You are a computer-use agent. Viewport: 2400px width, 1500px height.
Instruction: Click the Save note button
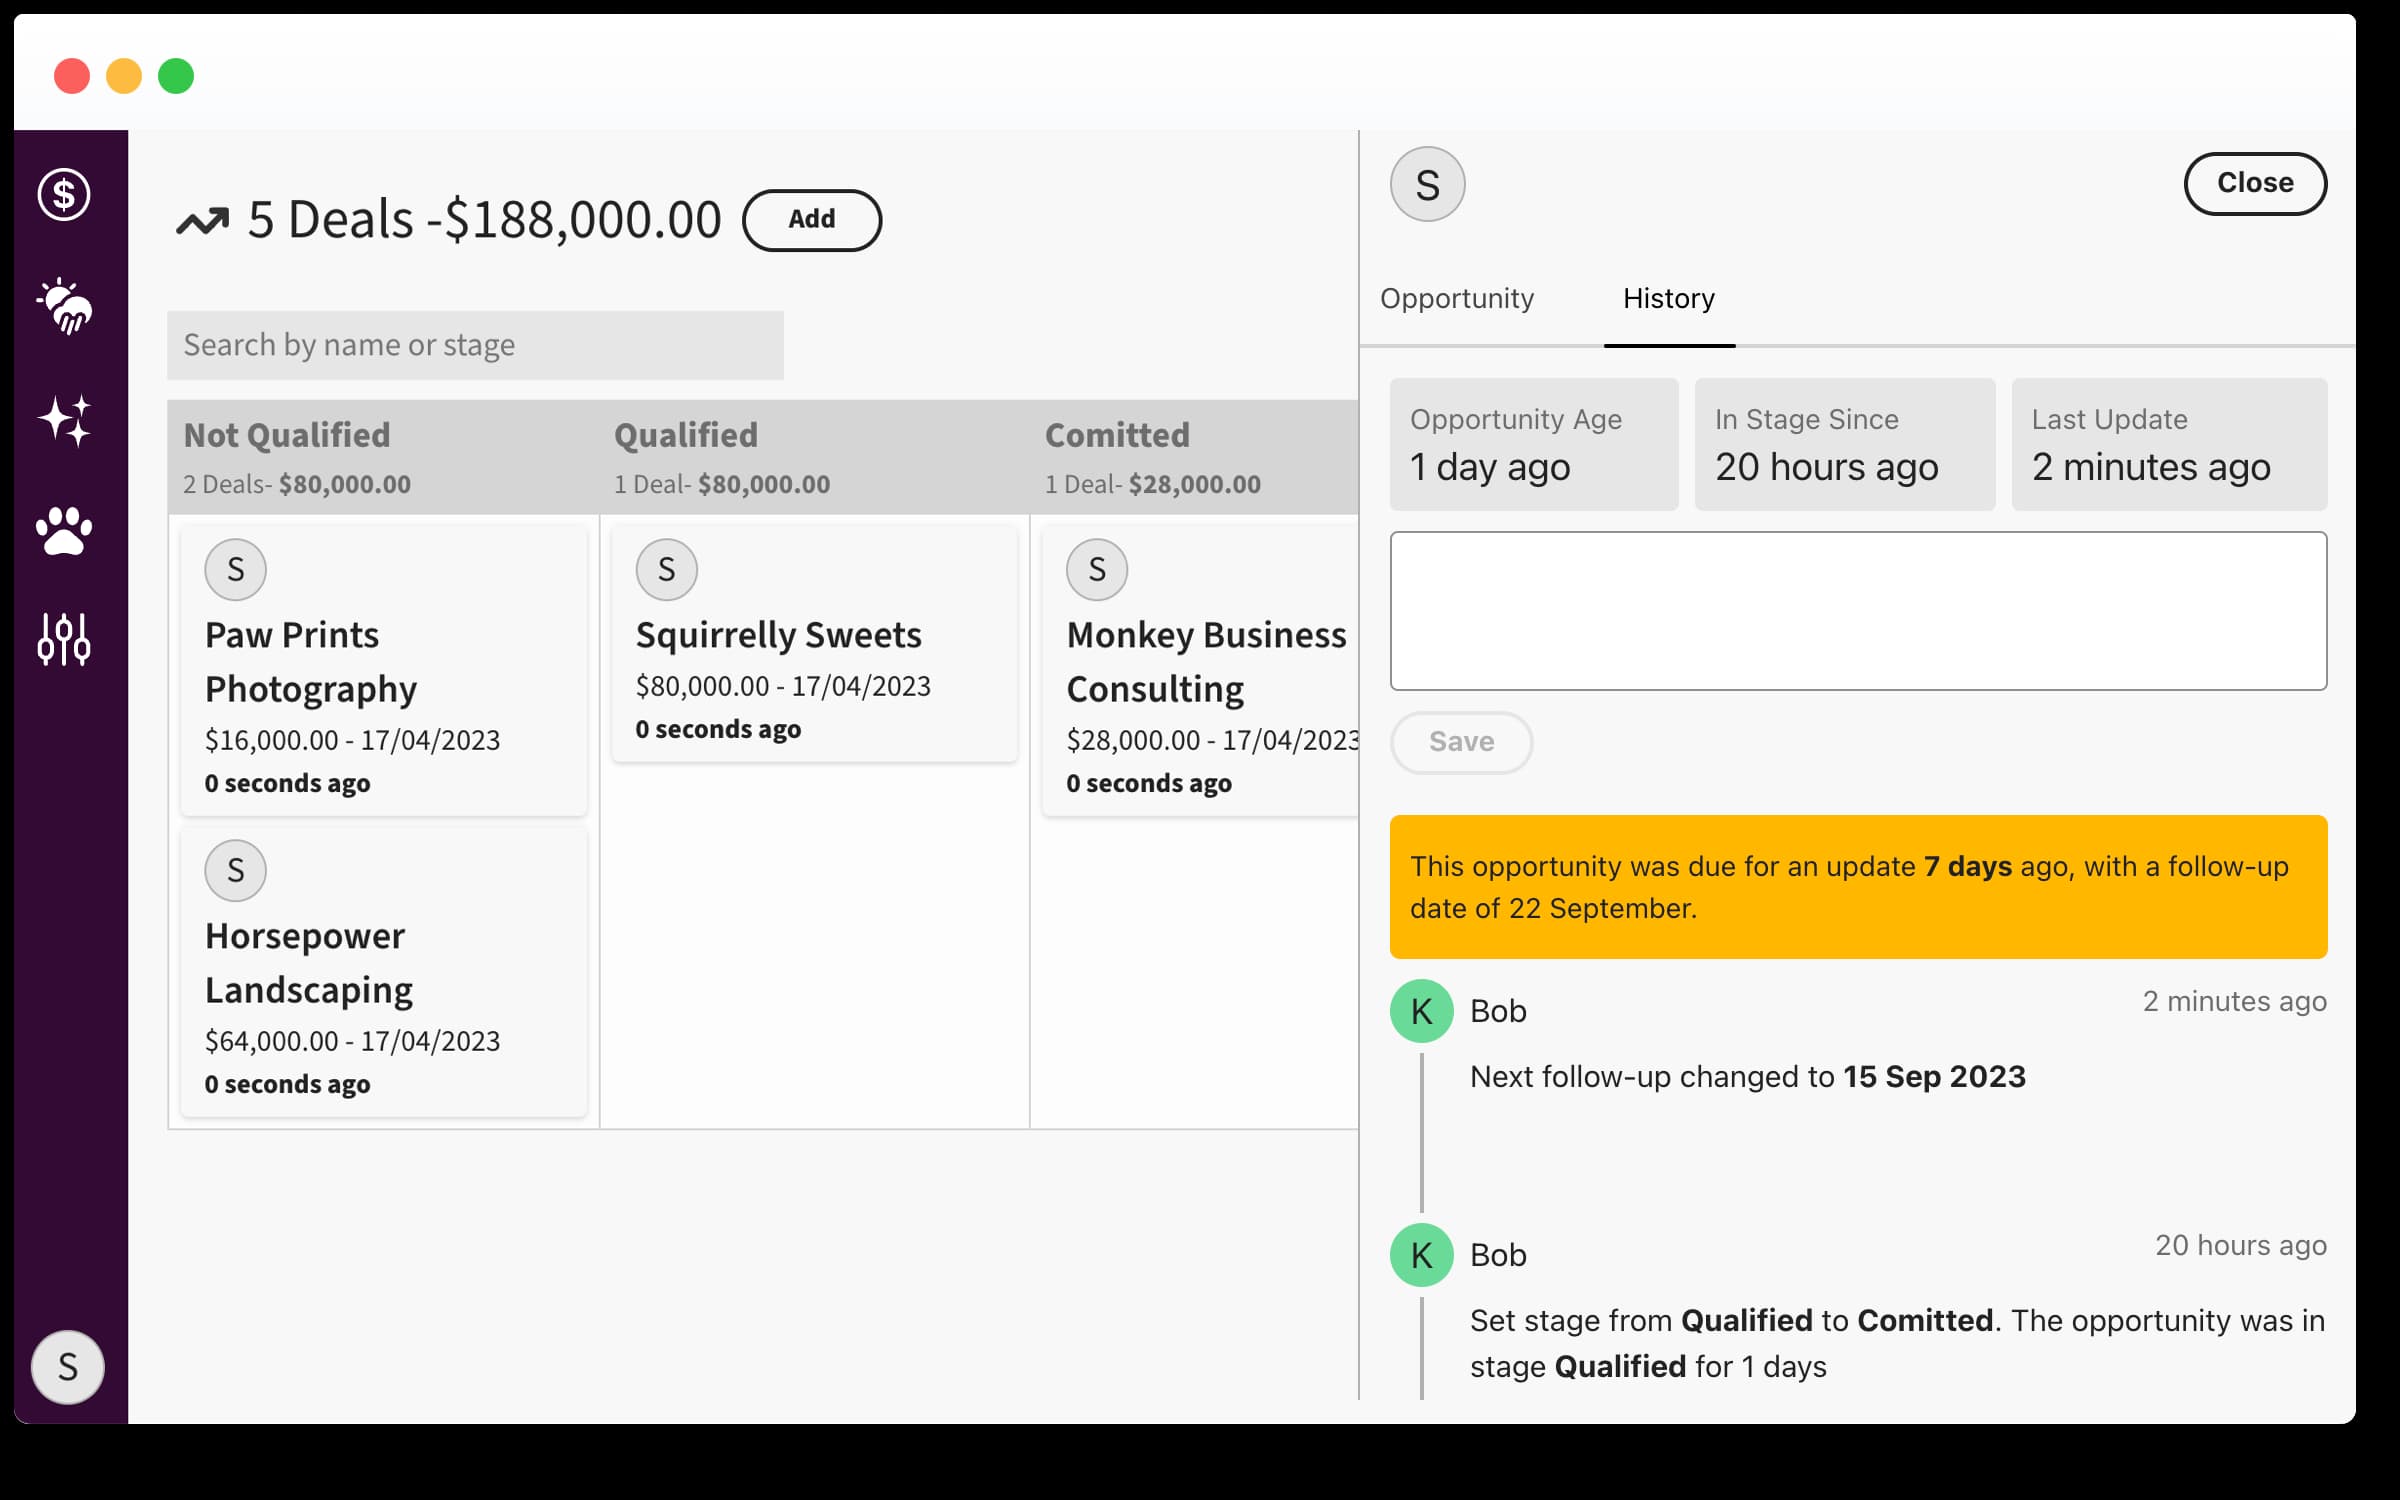[1461, 742]
